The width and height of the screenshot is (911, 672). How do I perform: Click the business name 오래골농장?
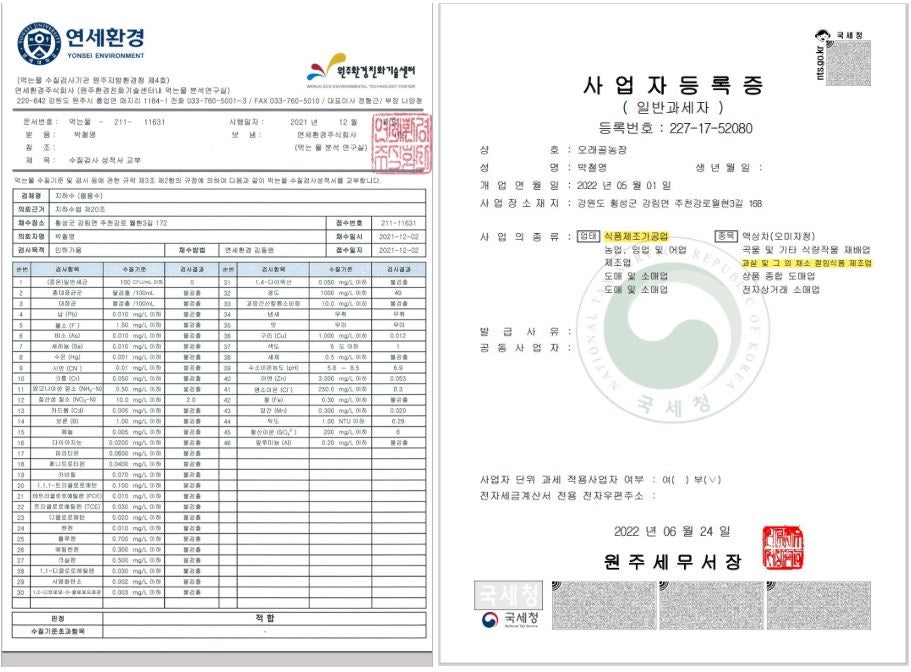point(602,150)
